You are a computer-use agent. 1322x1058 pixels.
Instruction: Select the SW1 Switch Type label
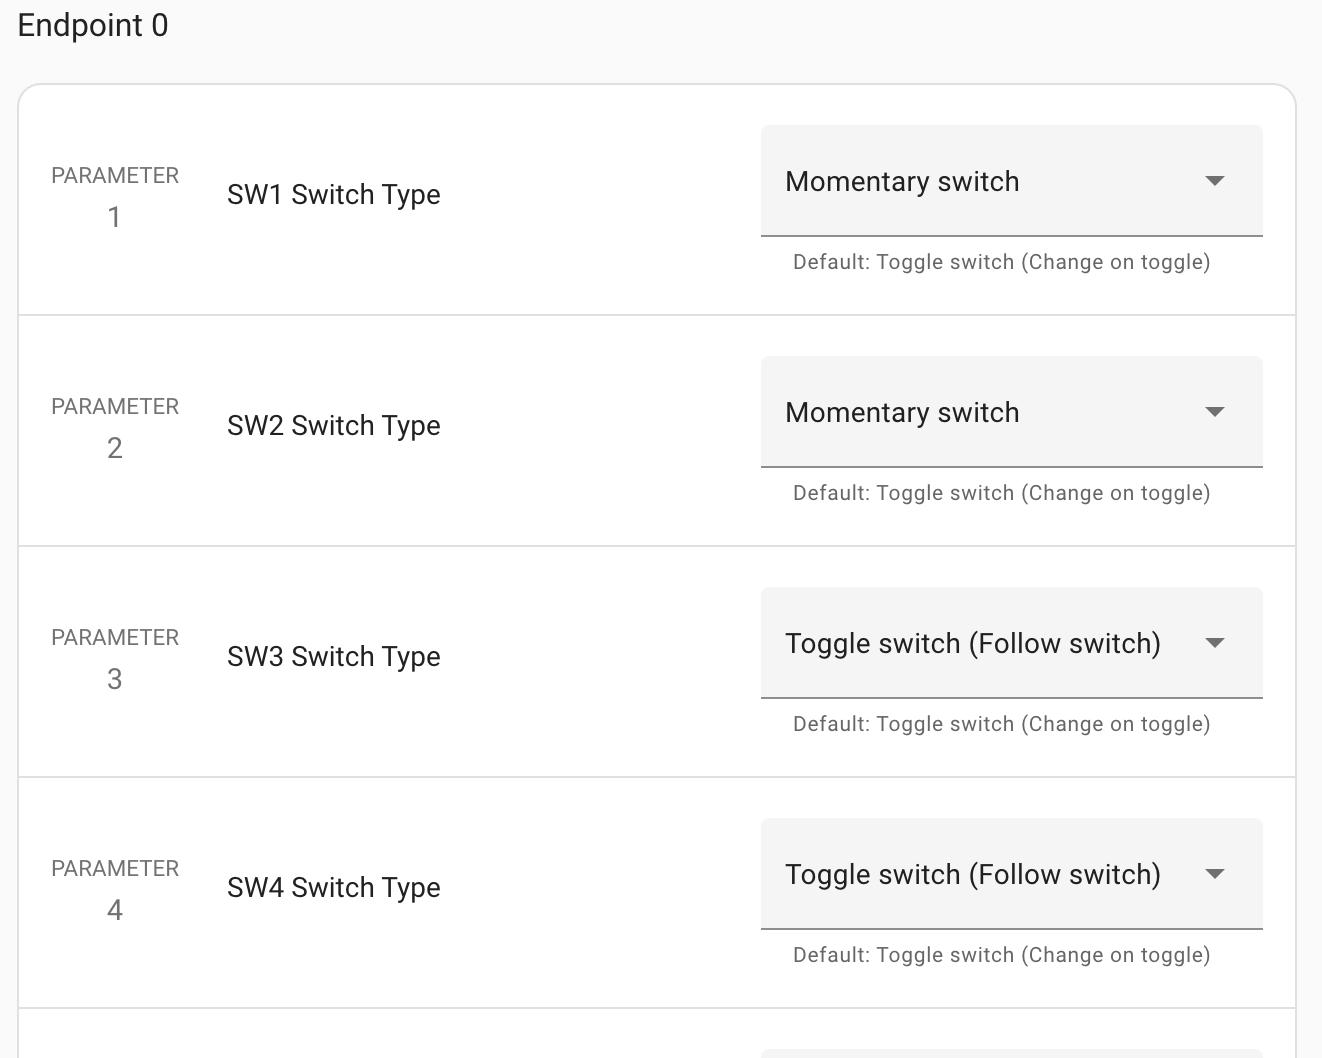(334, 195)
